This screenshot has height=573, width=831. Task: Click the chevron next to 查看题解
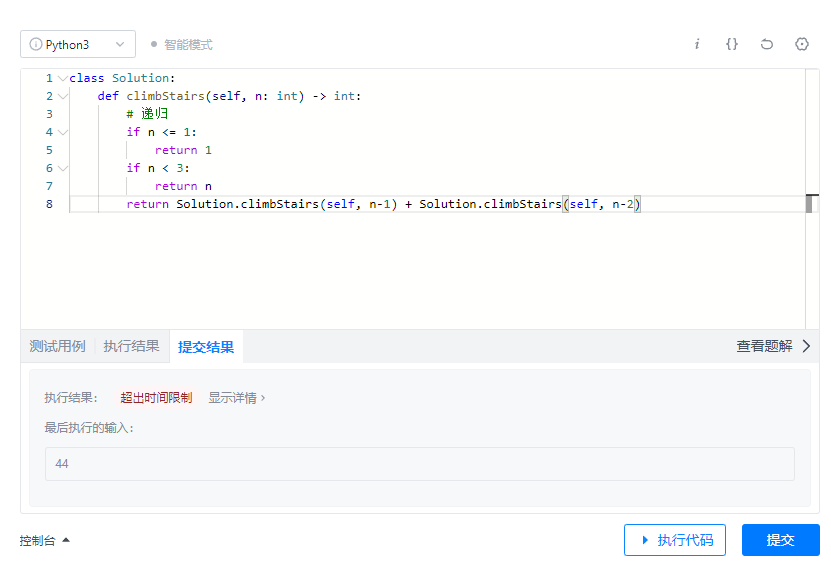pyautogui.click(x=806, y=346)
